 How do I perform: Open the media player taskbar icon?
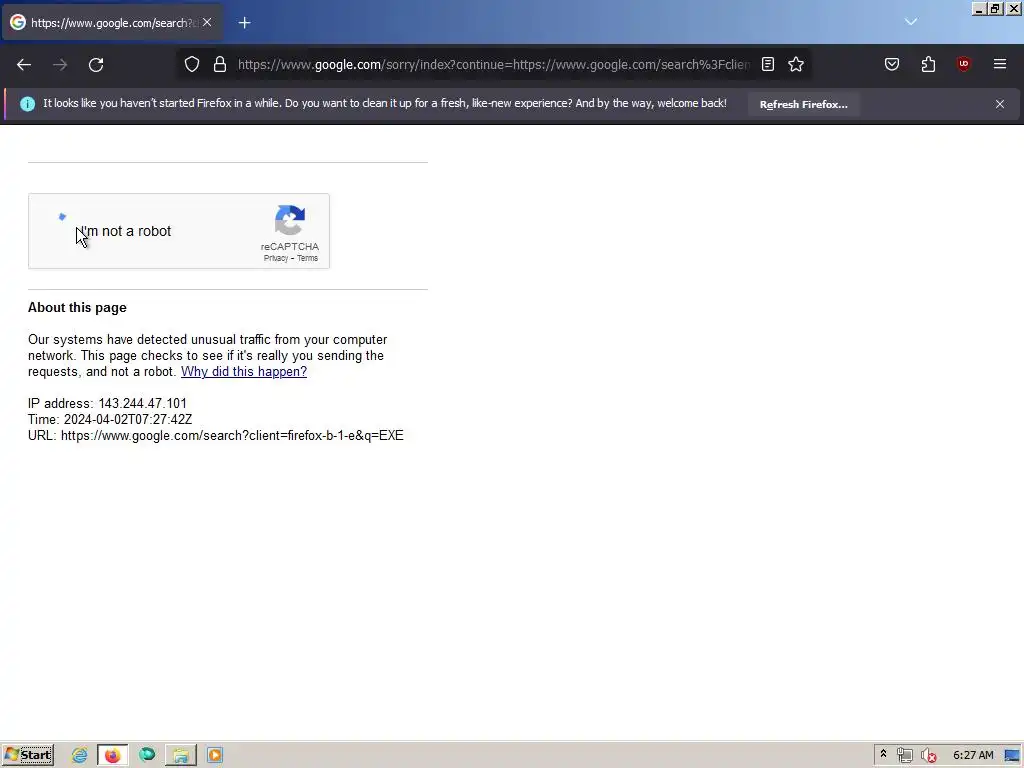click(215, 756)
